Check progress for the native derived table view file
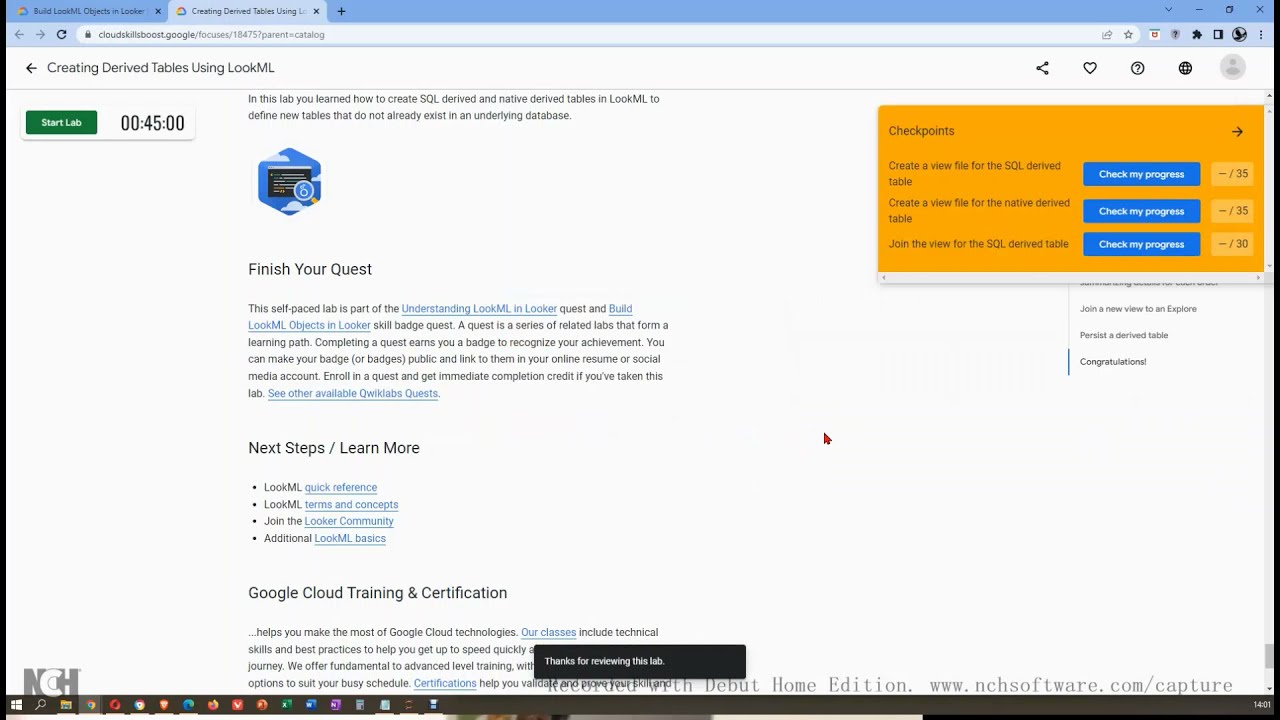The width and height of the screenshot is (1280, 720). 1141,211
